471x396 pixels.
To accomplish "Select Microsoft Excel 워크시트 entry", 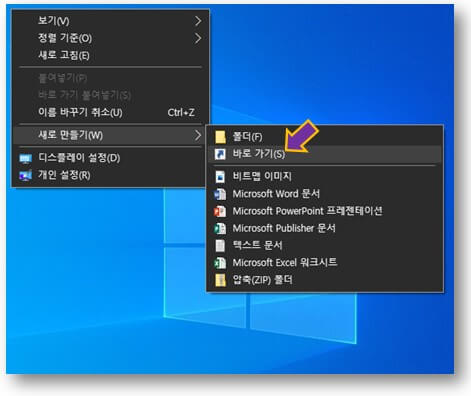I will [325, 263].
